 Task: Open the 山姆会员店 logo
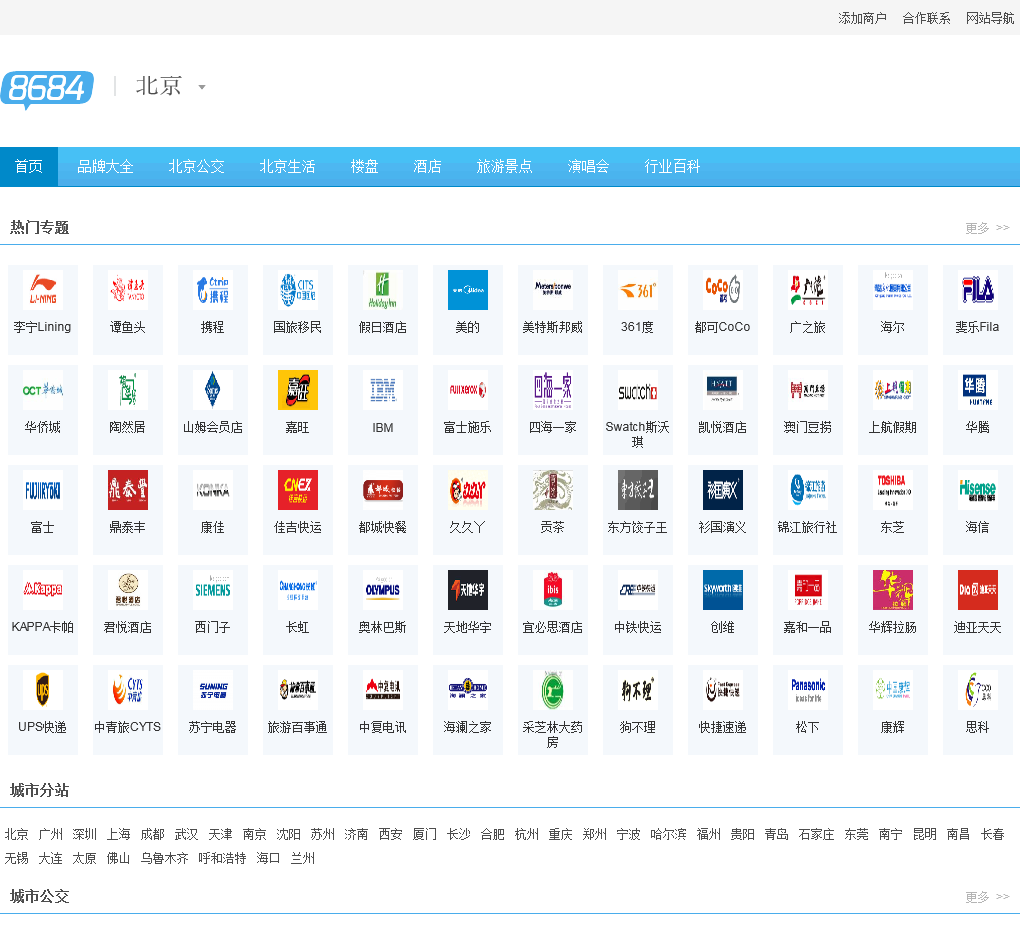(x=213, y=390)
